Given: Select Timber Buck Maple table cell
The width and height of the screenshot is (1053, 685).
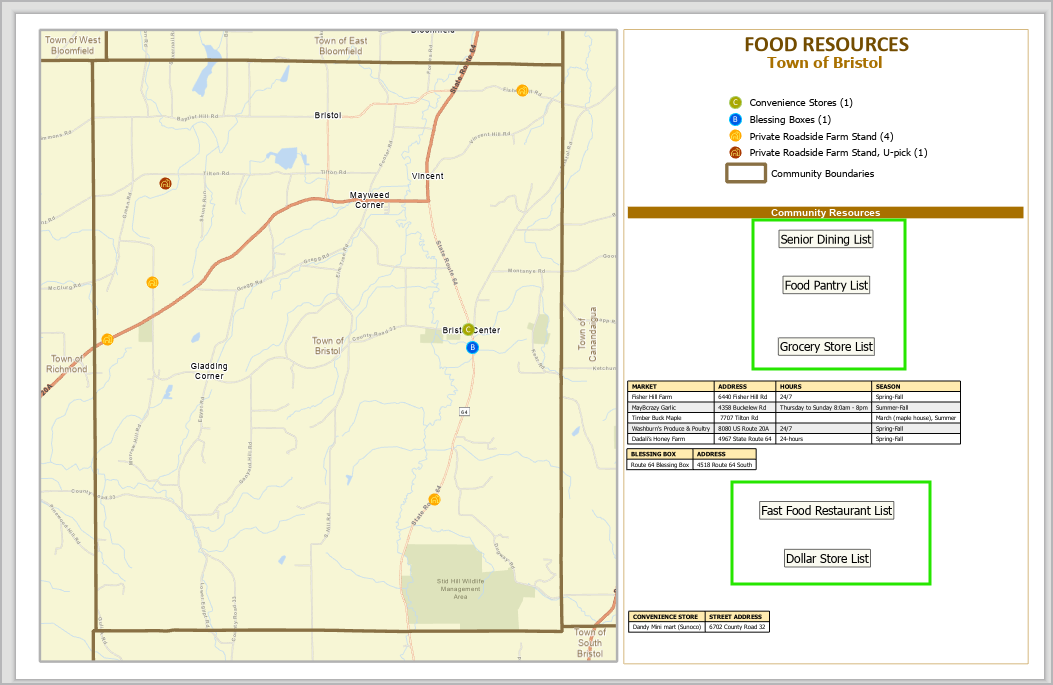Looking at the screenshot, I should pyautogui.click(x=671, y=418).
